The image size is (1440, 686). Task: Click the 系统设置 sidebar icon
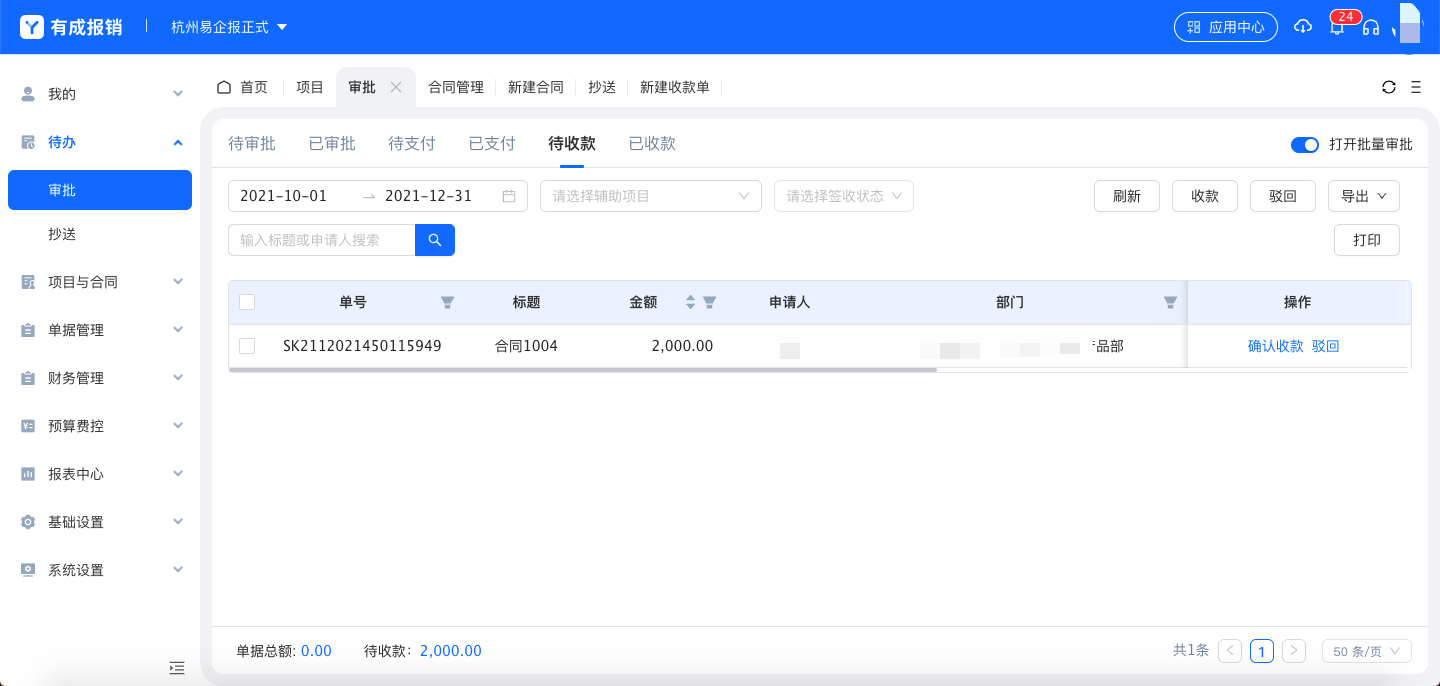click(29, 570)
